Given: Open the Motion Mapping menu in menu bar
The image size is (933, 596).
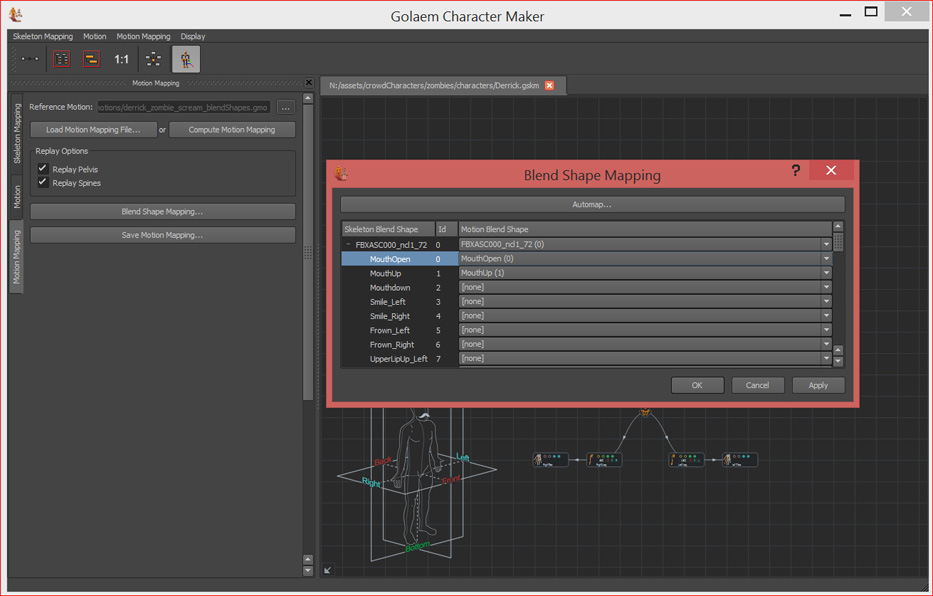Looking at the screenshot, I should point(143,36).
